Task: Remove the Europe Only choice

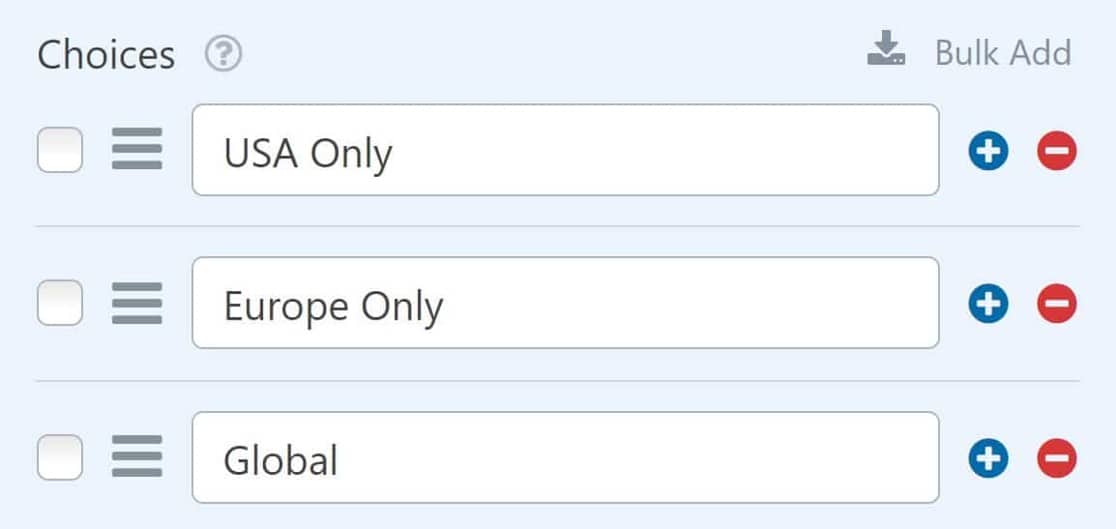Action: point(1057,303)
